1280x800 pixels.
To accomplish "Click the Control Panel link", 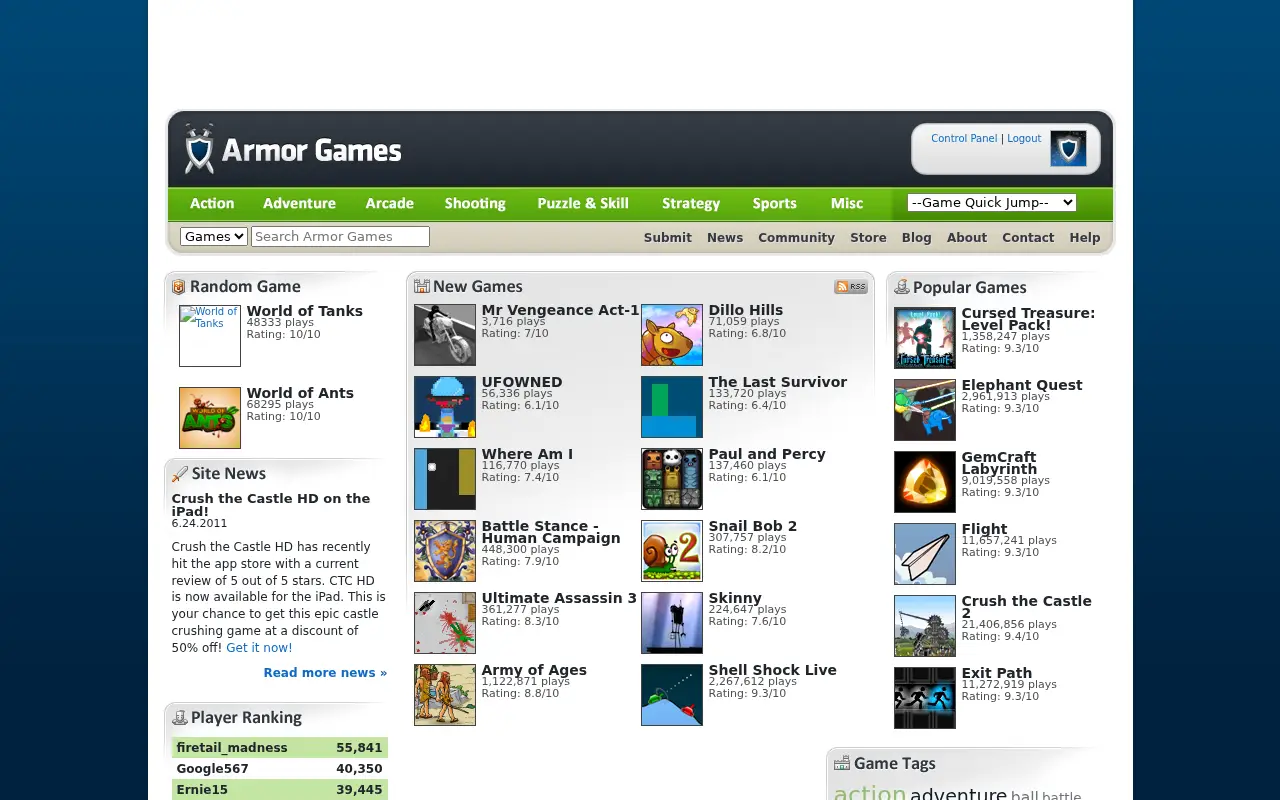I will coord(964,138).
